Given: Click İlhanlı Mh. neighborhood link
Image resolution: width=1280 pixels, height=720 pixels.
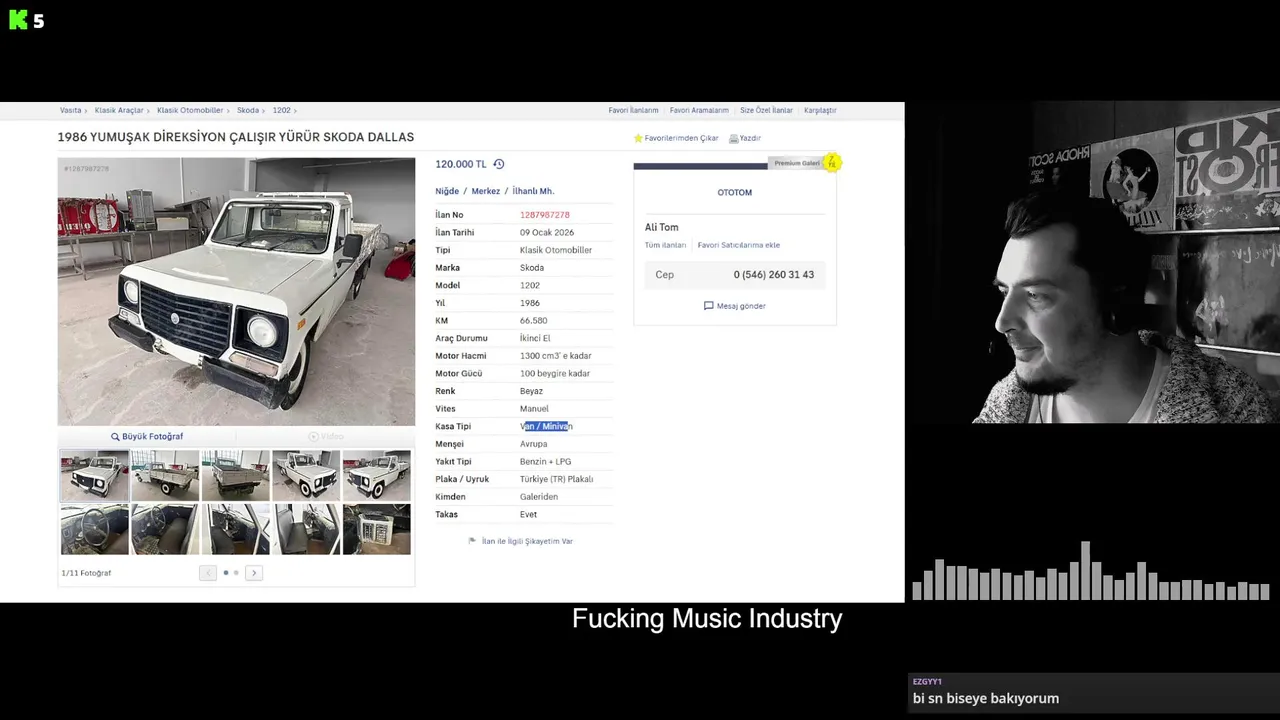Looking at the screenshot, I should 533,191.
